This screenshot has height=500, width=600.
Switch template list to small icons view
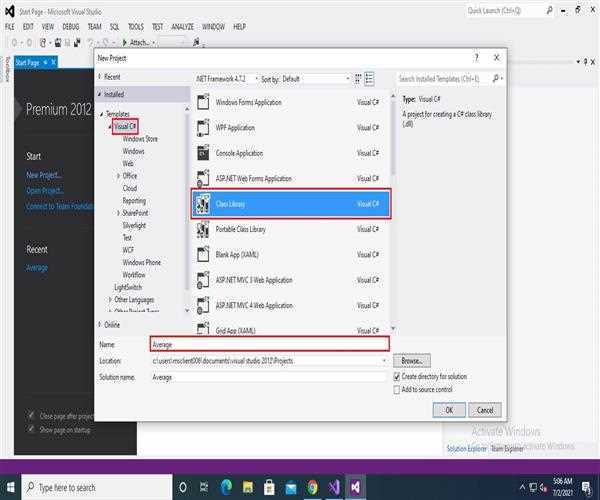(x=357, y=78)
